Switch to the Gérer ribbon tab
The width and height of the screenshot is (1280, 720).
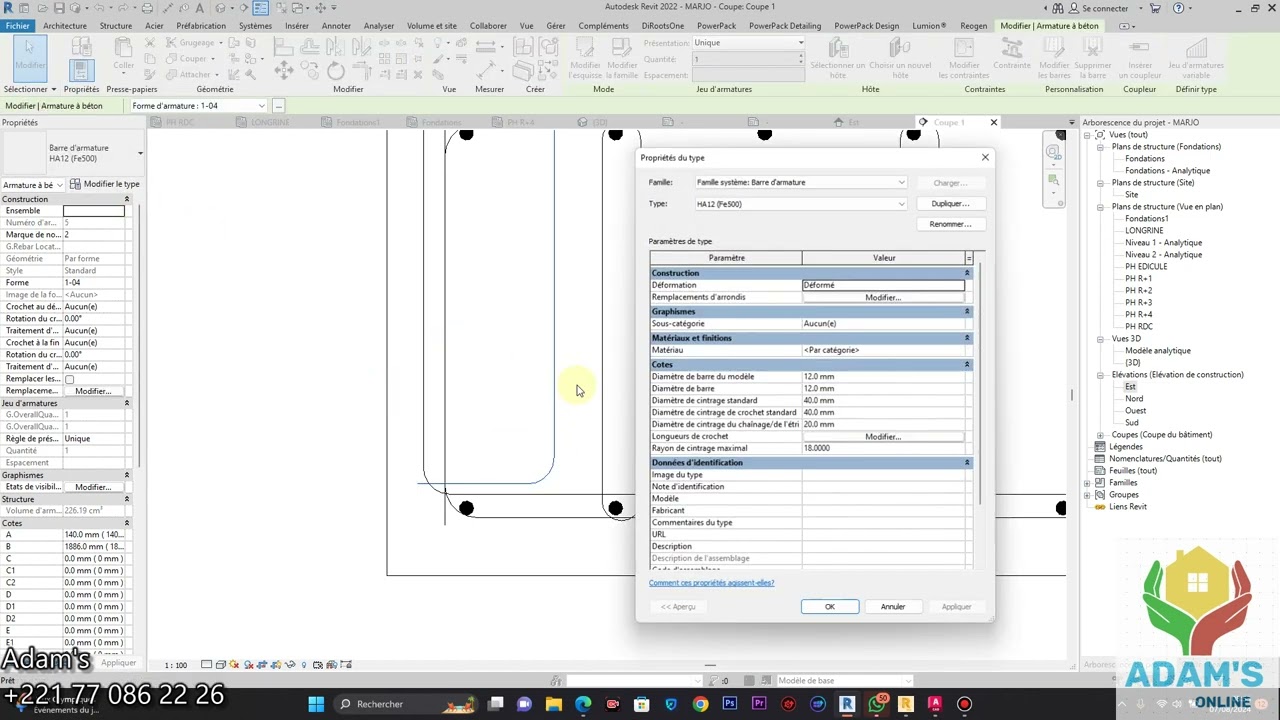coord(556,26)
